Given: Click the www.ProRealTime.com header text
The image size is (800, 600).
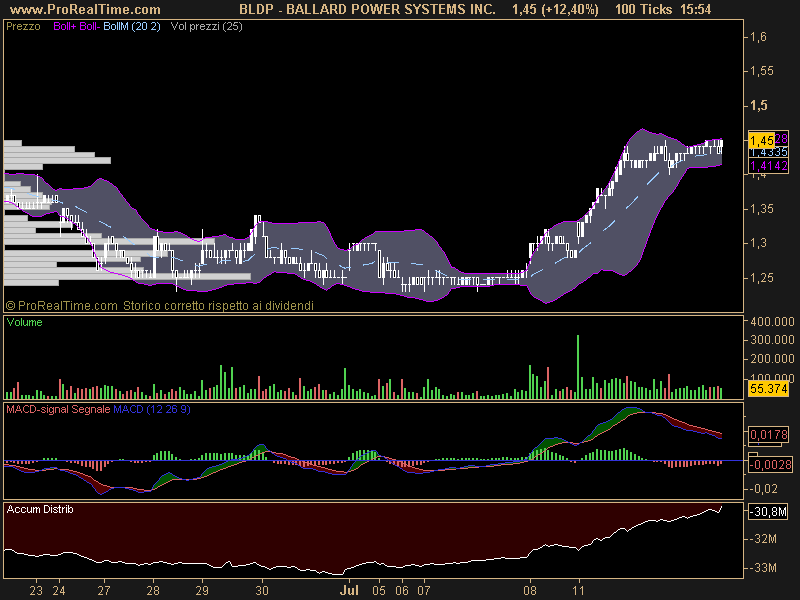Looking at the screenshot, I should tap(85, 9).
